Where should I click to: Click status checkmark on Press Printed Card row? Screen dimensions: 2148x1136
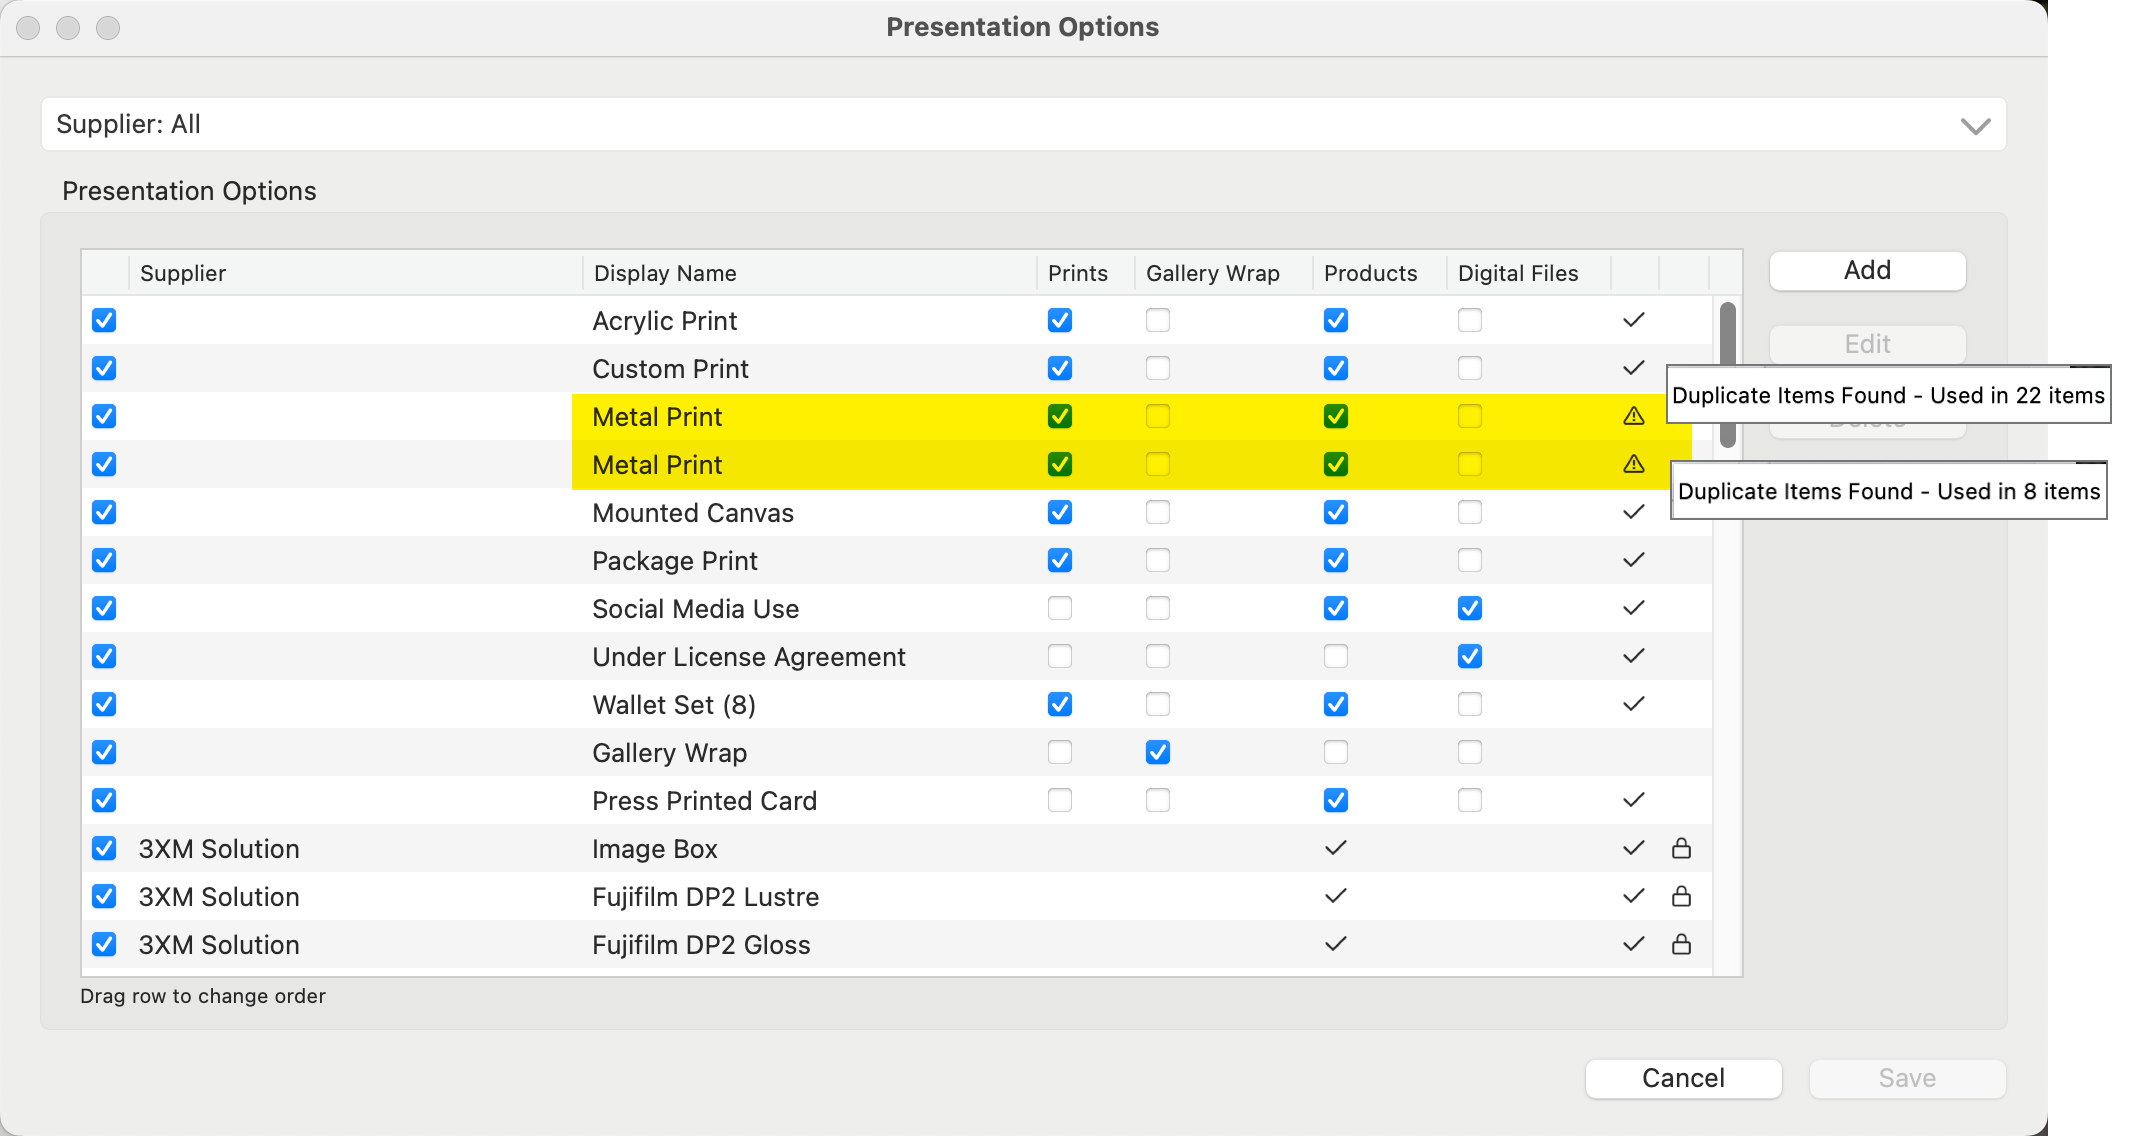(1633, 800)
